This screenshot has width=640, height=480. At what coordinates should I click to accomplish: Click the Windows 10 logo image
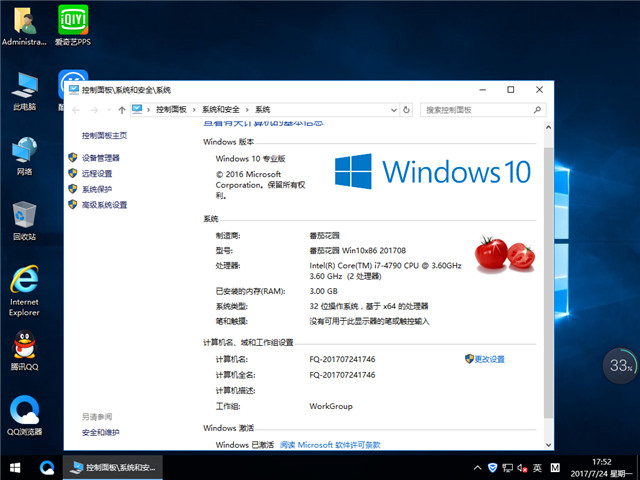433,171
